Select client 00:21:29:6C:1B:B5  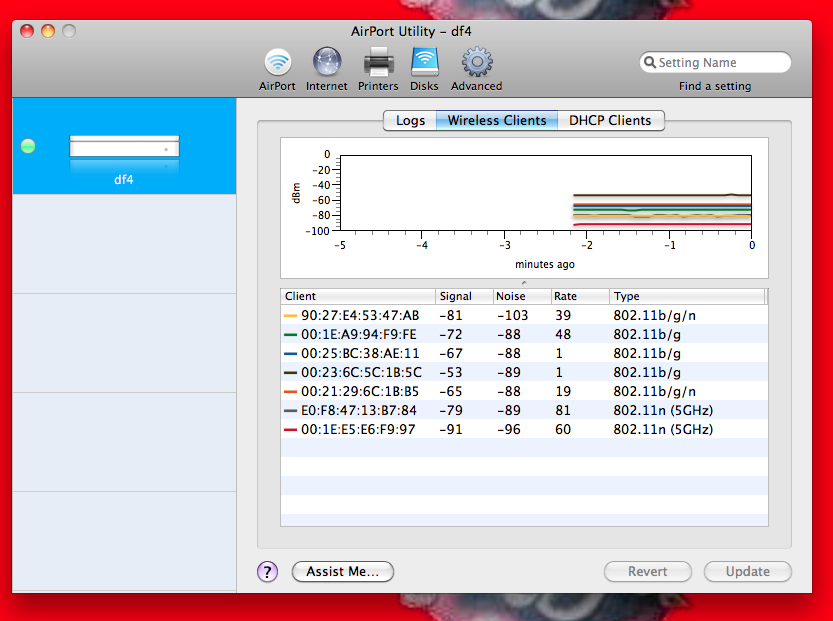(x=524, y=392)
